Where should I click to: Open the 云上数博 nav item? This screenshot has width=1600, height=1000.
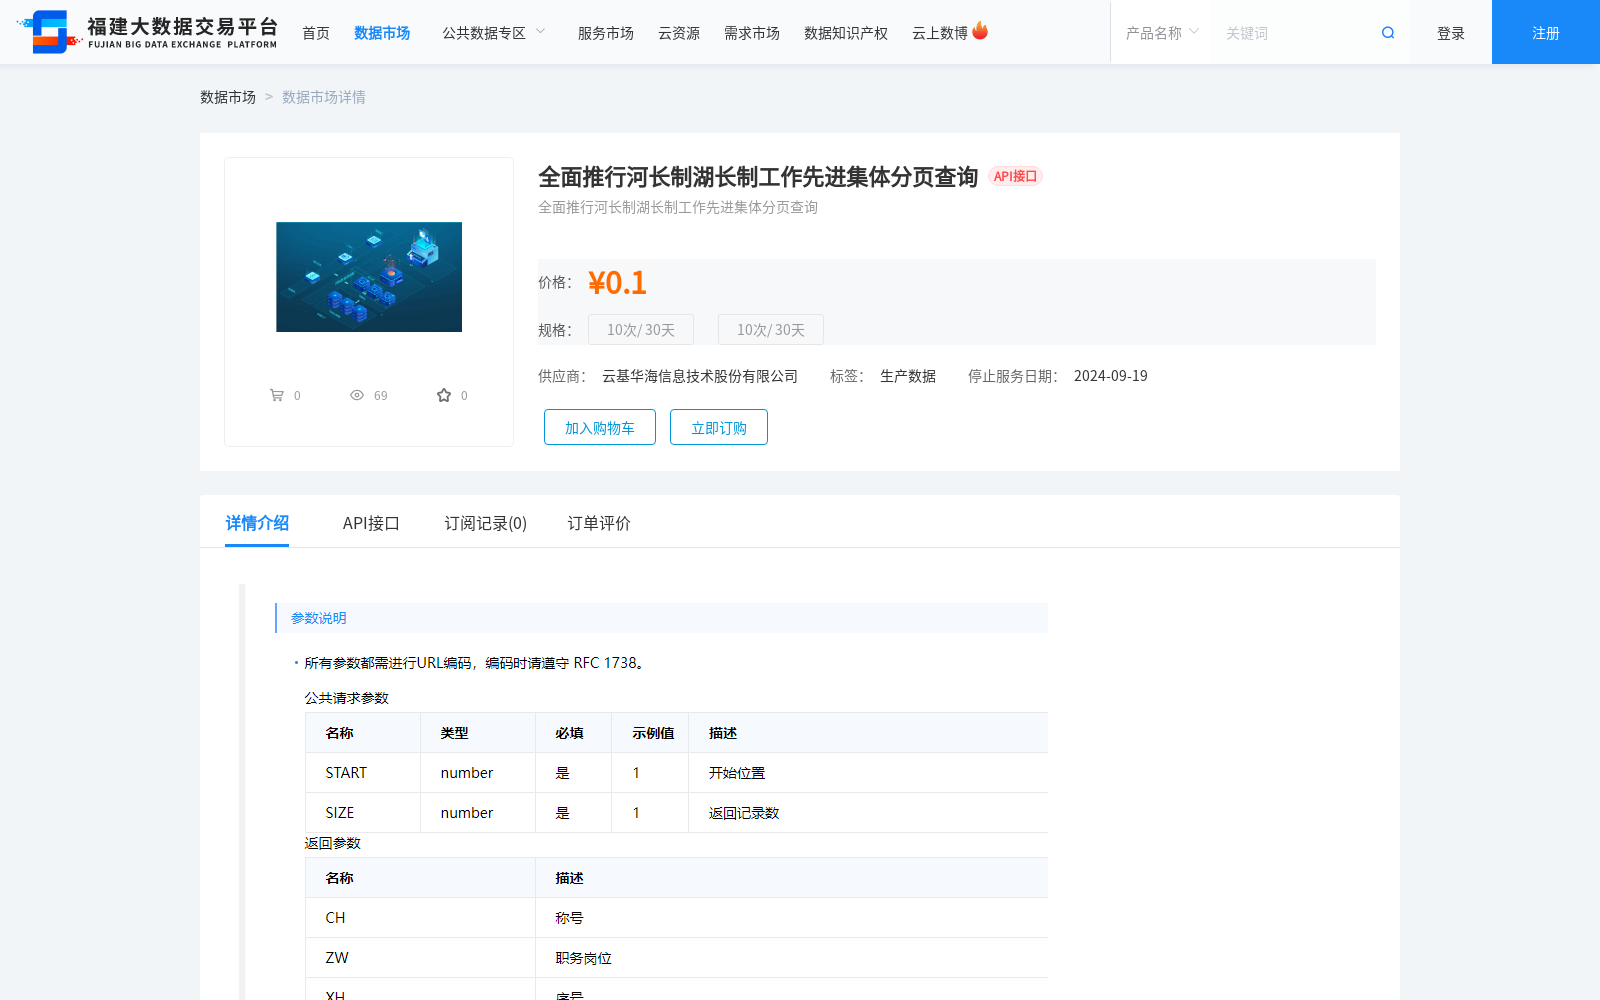940,33
